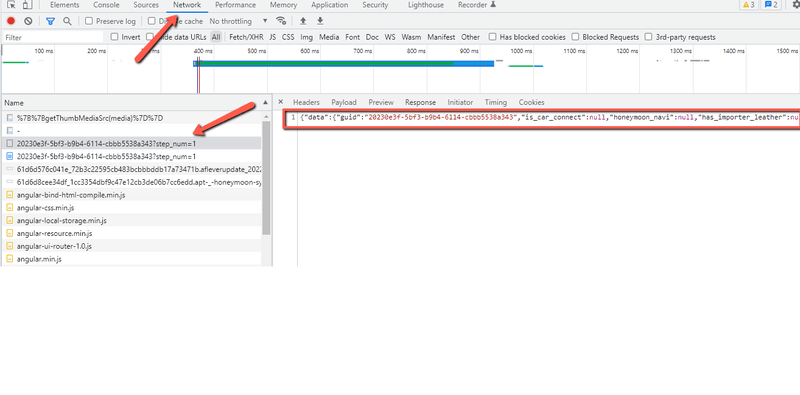Open the Lighthouse tab
The width and height of the screenshot is (800, 395).
tap(426, 5)
